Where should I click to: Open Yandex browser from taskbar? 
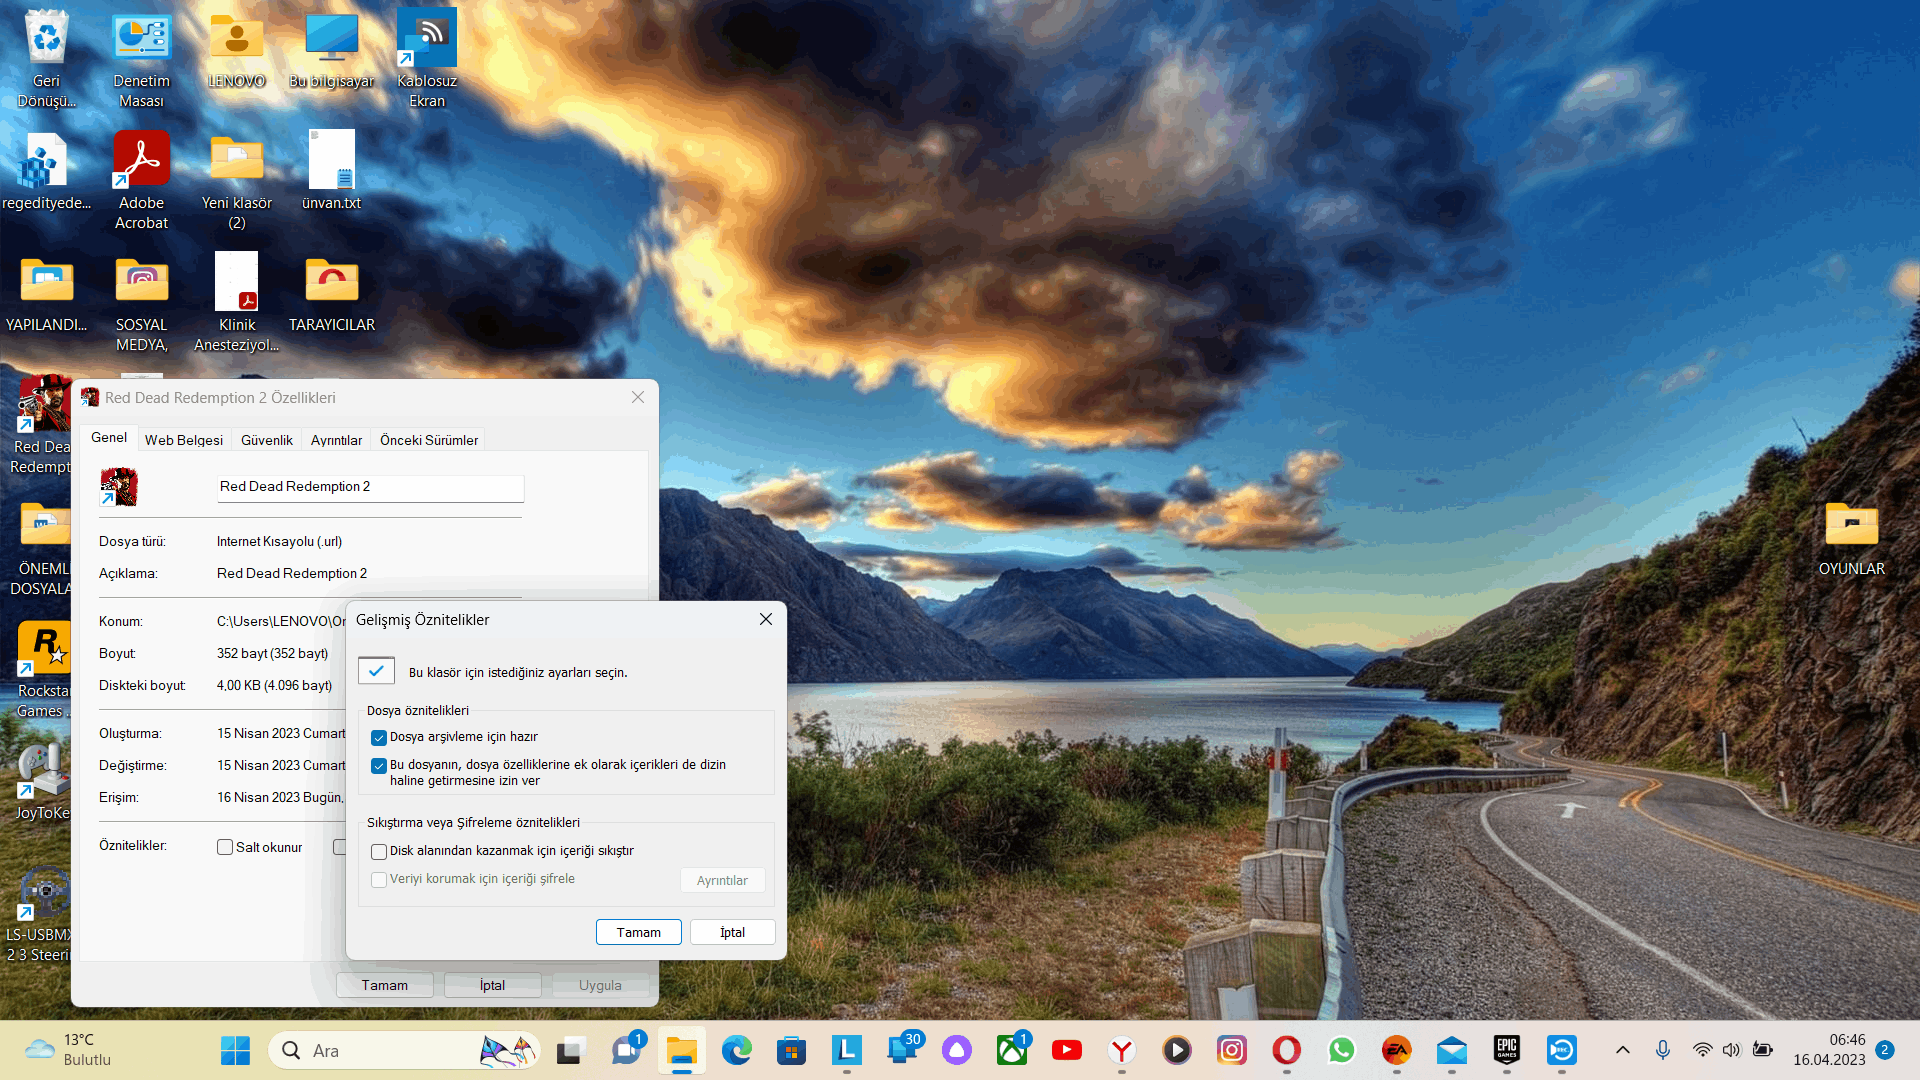point(1122,1050)
